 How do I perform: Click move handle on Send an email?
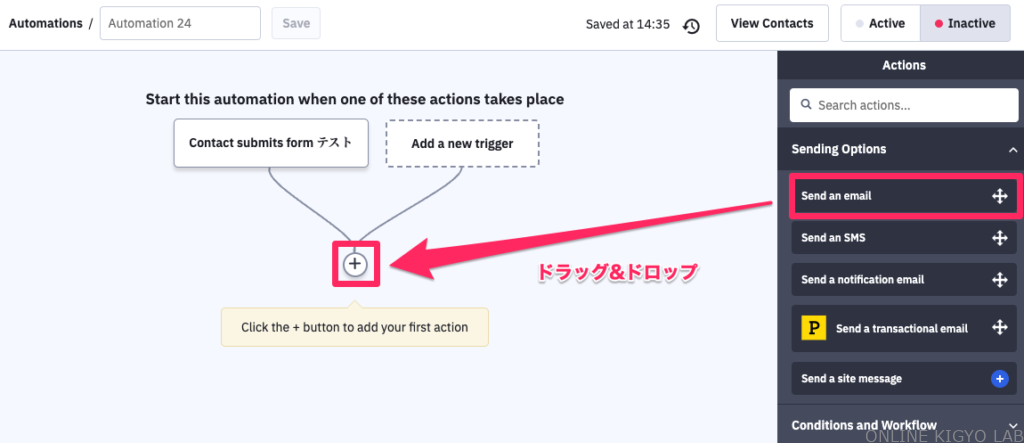(x=999, y=196)
